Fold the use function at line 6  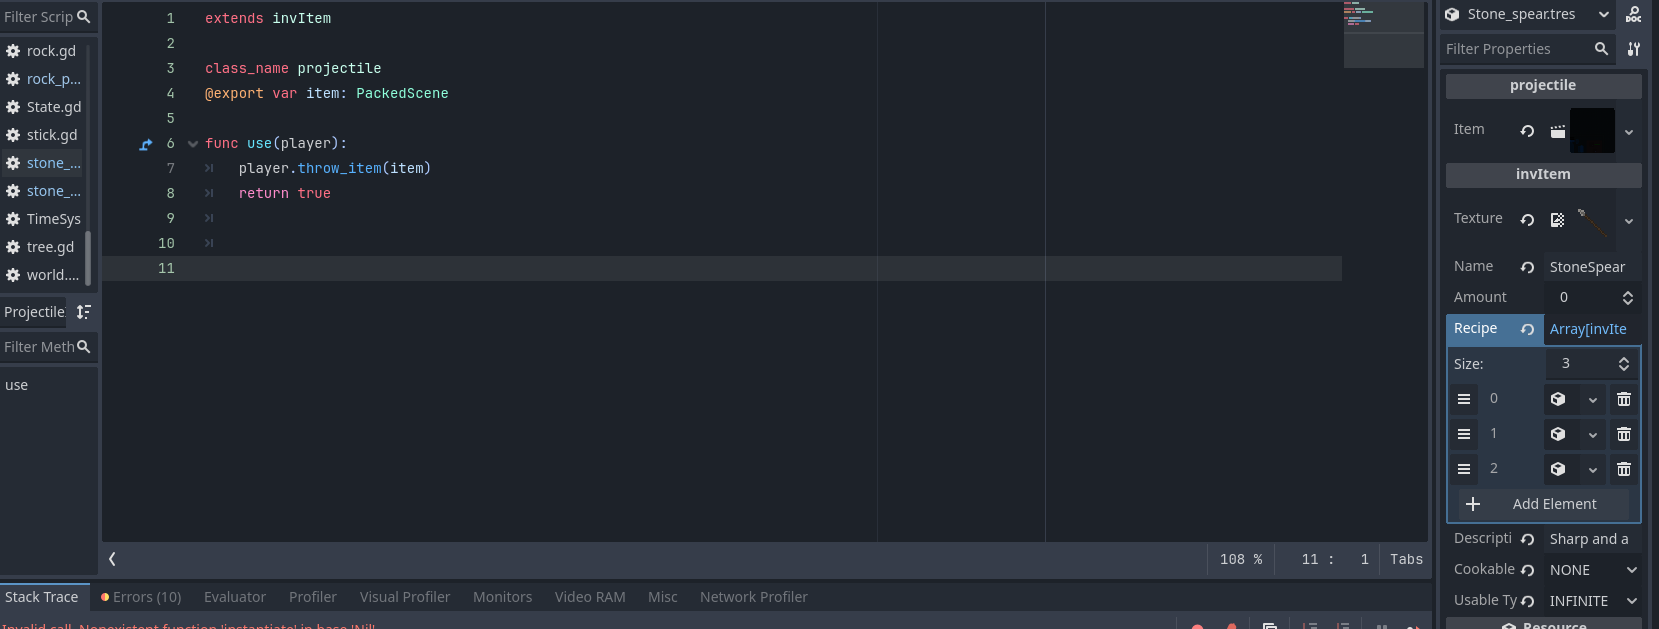(193, 144)
